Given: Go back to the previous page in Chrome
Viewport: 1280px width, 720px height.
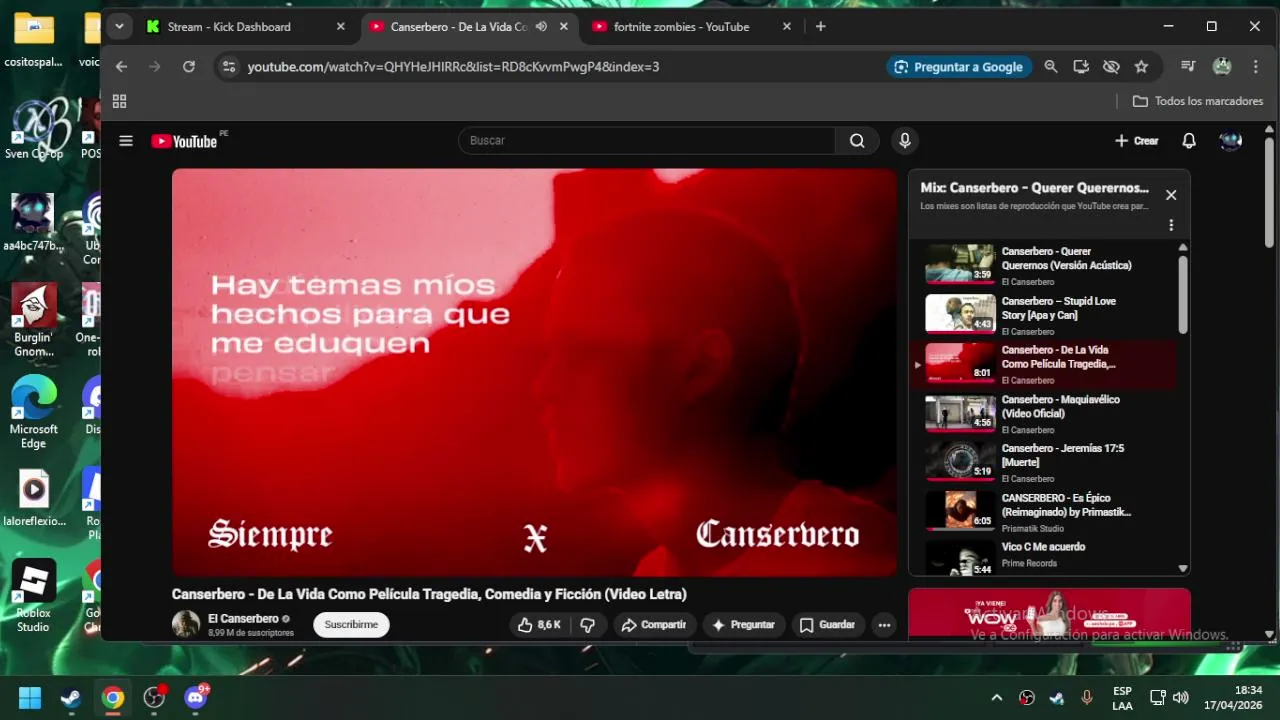Looking at the screenshot, I should point(122,67).
